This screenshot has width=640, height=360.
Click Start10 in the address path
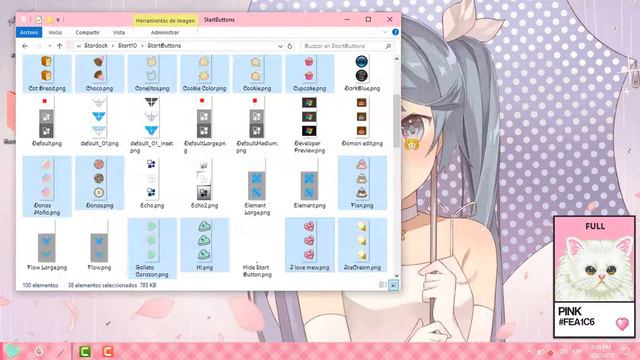tap(127, 46)
